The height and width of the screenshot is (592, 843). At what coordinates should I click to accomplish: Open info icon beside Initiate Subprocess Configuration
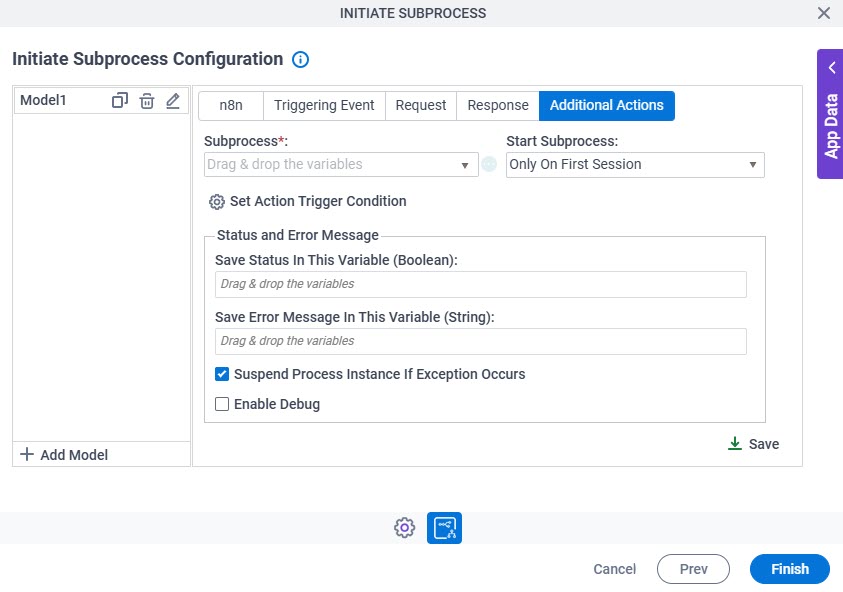(301, 59)
